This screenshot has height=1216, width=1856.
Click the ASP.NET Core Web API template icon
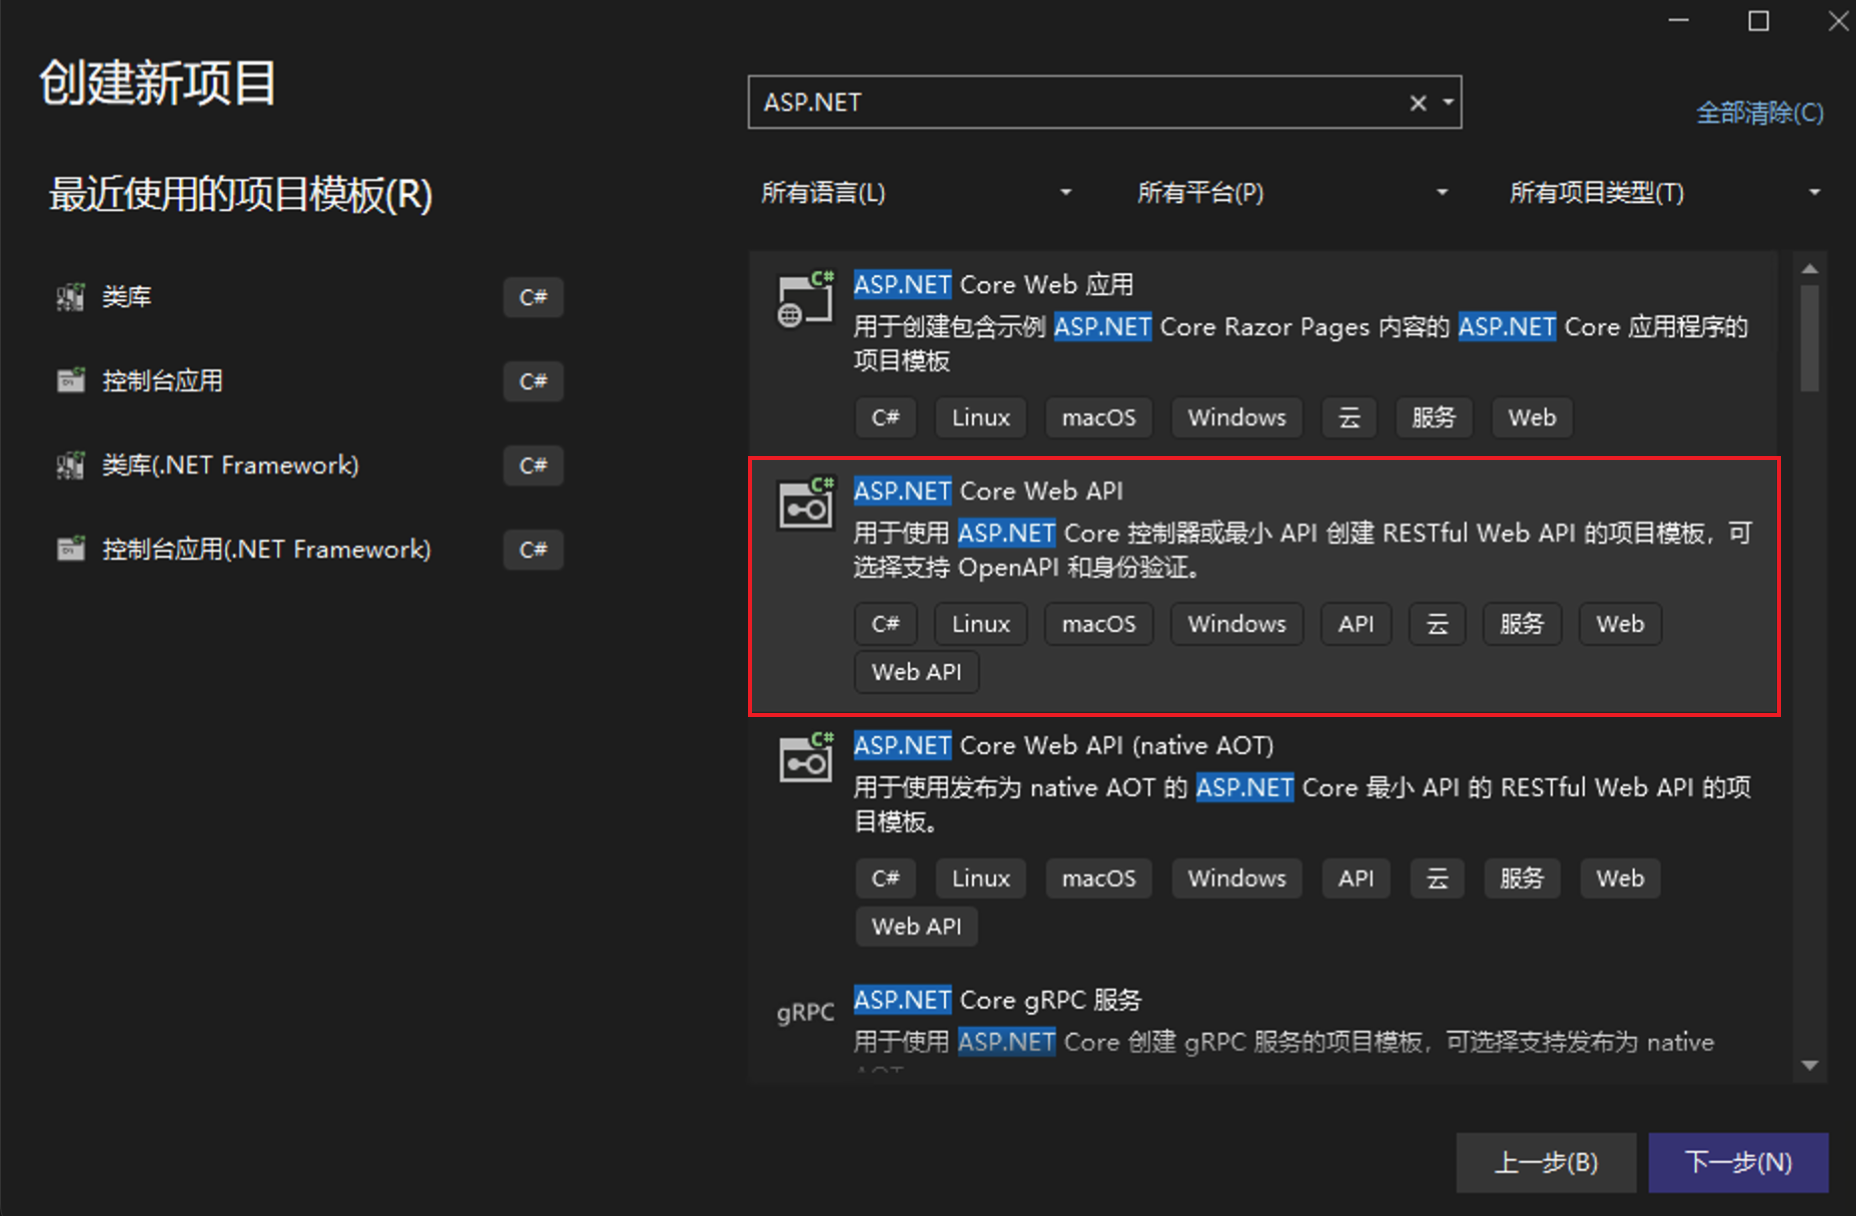coord(805,505)
